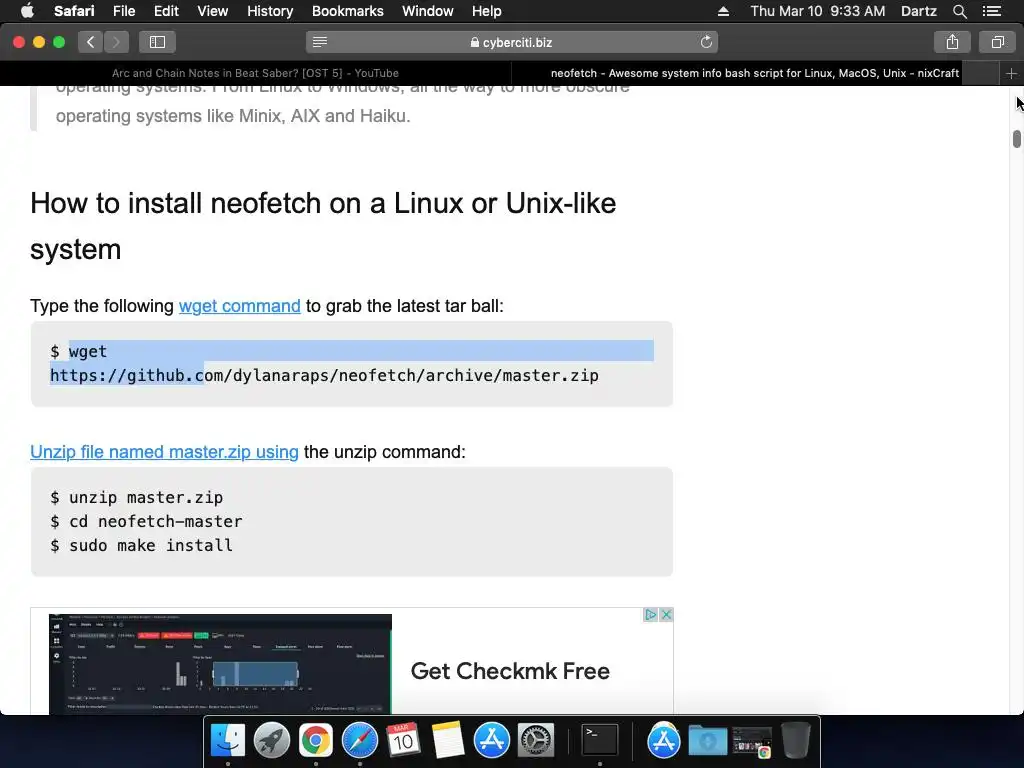Open Finder from the Dock
The height and width of the screenshot is (768, 1024).
click(x=227, y=741)
